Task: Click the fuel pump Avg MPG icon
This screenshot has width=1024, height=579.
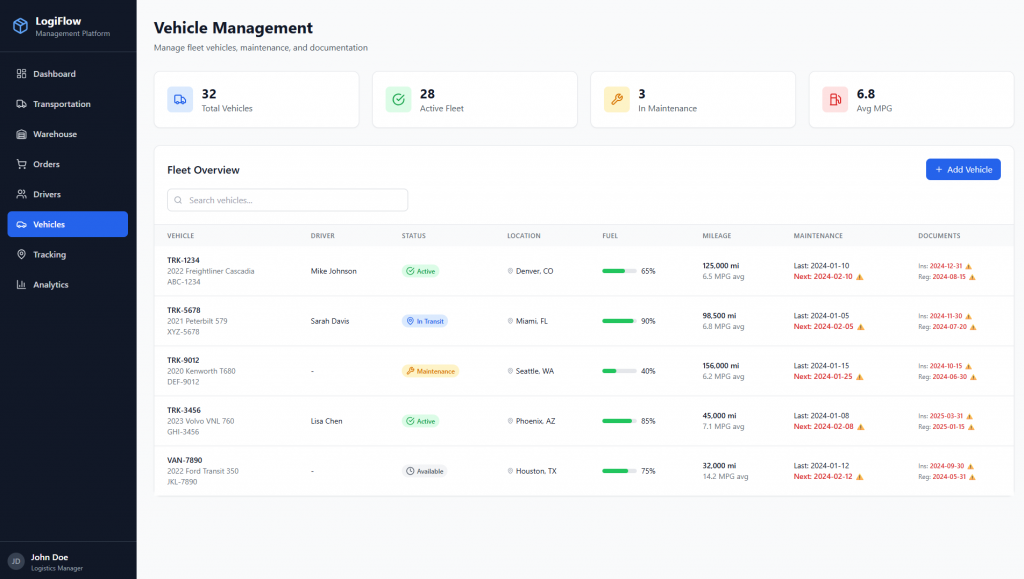Action: point(835,99)
